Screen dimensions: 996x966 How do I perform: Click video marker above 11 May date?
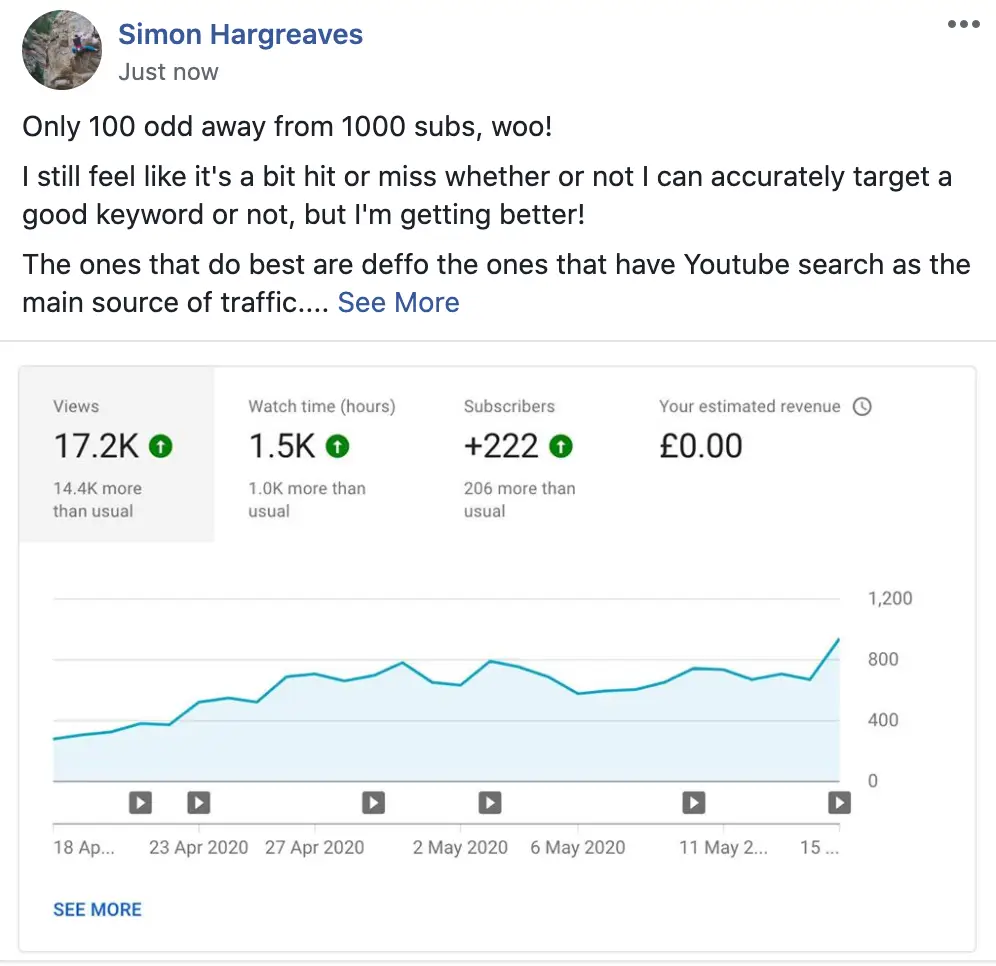[x=693, y=802]
